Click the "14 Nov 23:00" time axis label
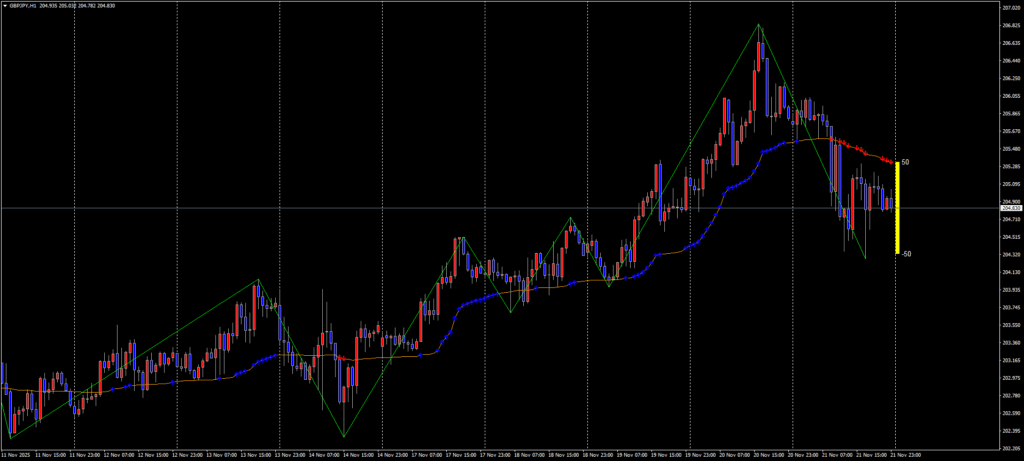The height and width of the screenshot is (461, 1024). [x=392, y=454]
